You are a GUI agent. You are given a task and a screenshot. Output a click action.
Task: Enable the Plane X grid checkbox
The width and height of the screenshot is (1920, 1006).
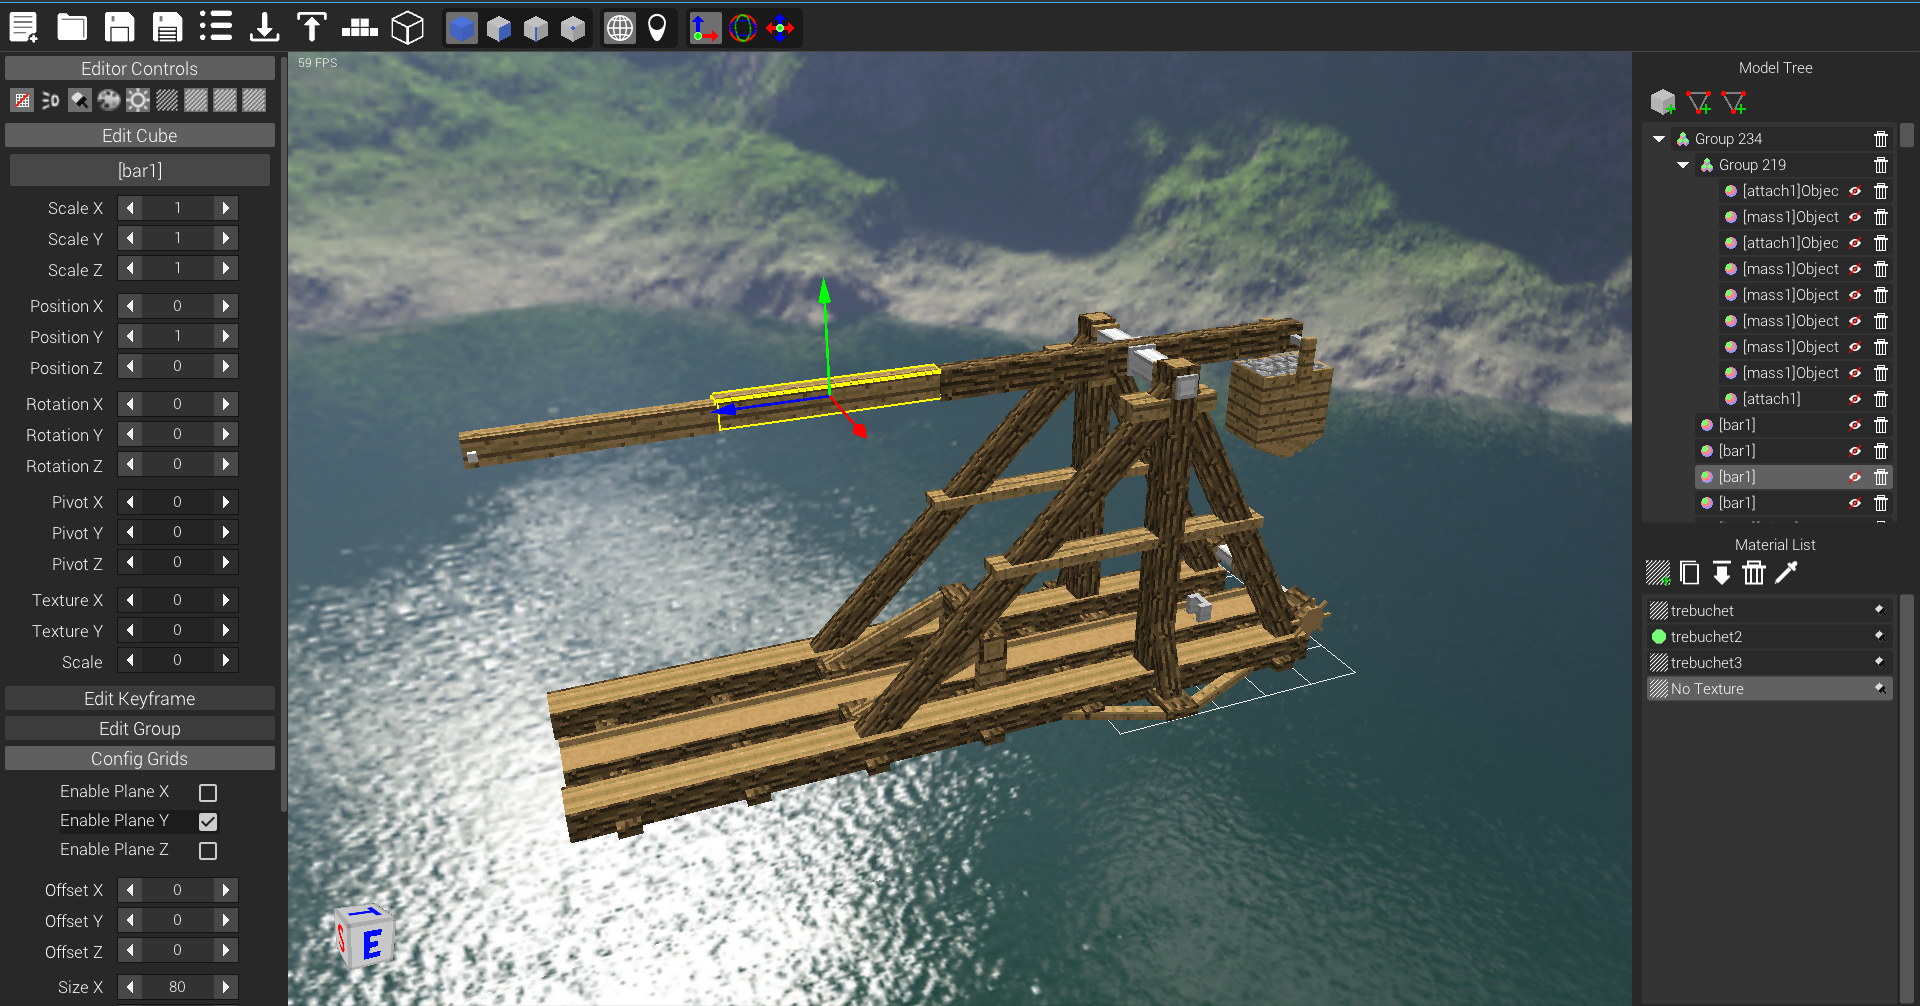pyautogui.click(x=208, y=792)
